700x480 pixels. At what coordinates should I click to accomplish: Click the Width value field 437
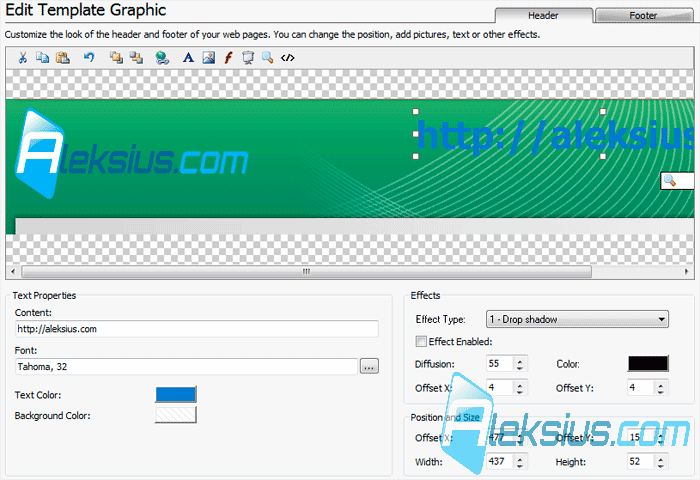(500, 461)
